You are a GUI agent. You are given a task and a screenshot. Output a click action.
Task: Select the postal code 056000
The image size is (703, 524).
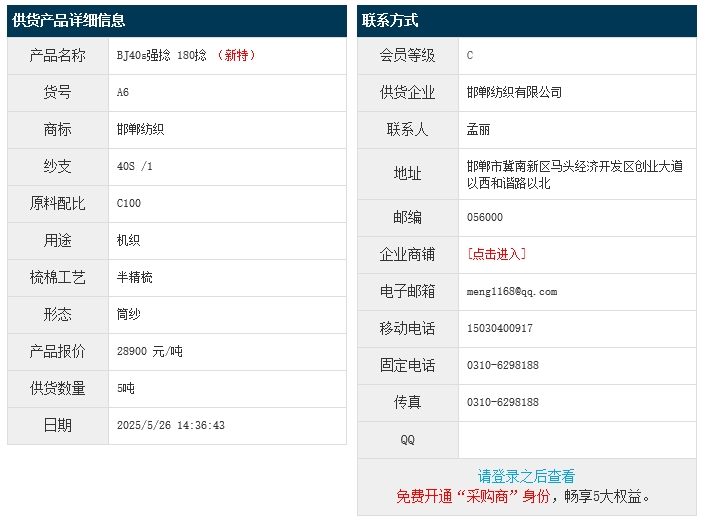tap(485, 217)
